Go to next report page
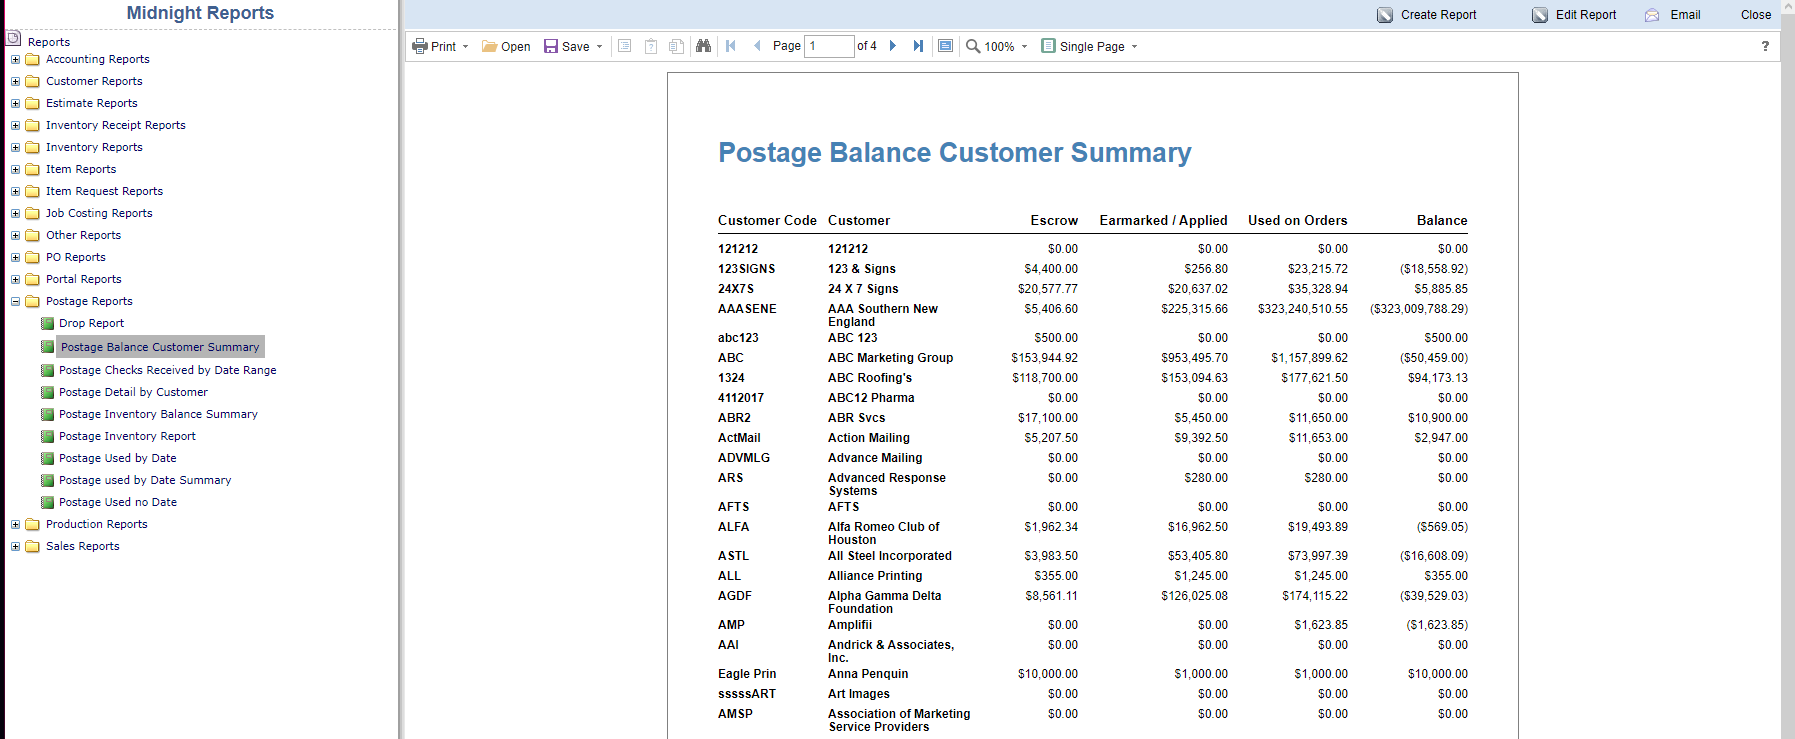Viewport: 1795px width, 739px height. tap(893, 46)
